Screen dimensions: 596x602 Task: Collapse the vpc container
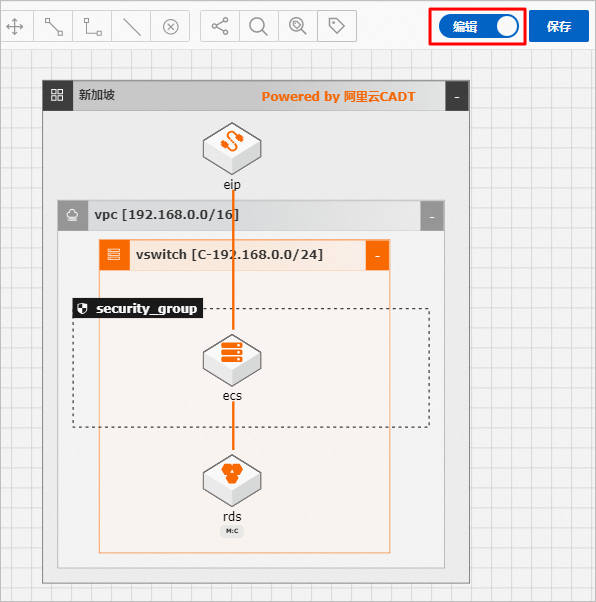tap(432, 216)
